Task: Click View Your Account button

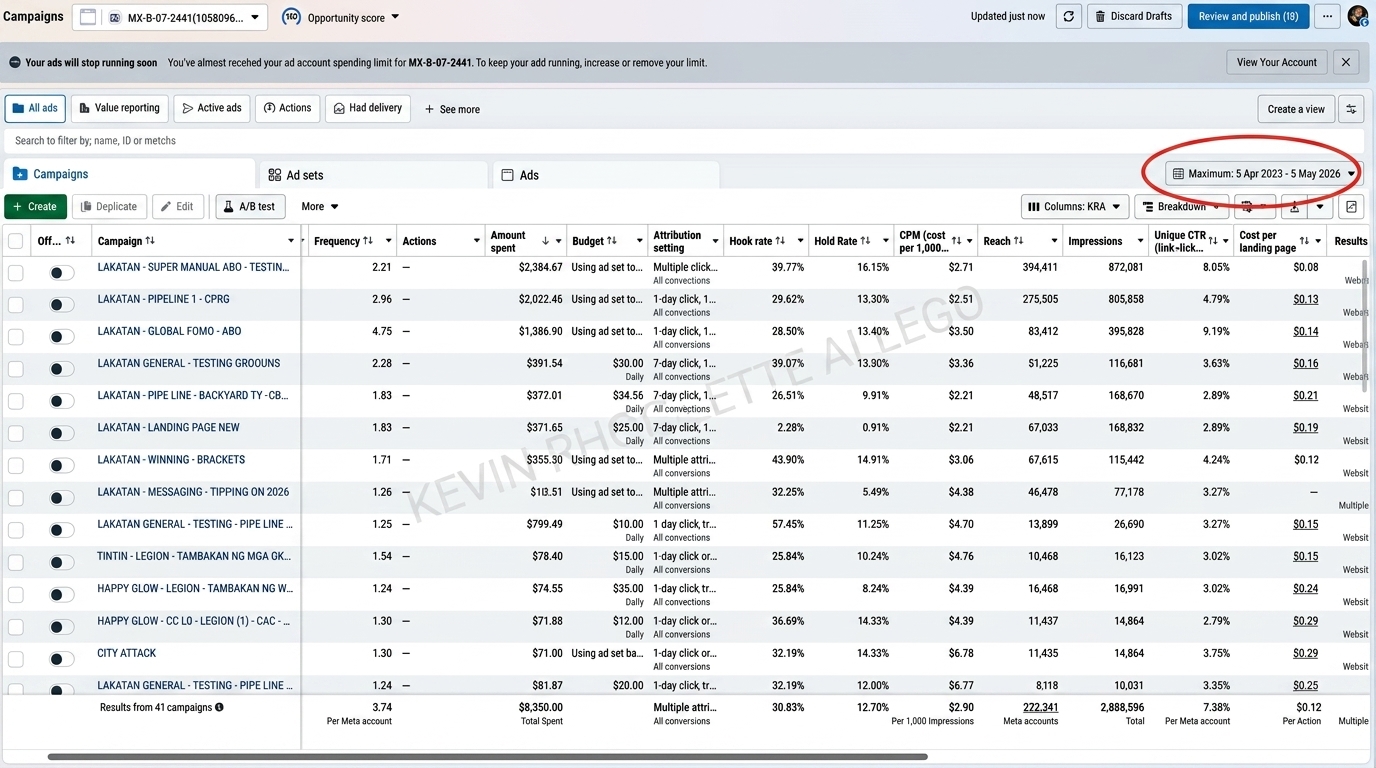Action: (1277, 62)
